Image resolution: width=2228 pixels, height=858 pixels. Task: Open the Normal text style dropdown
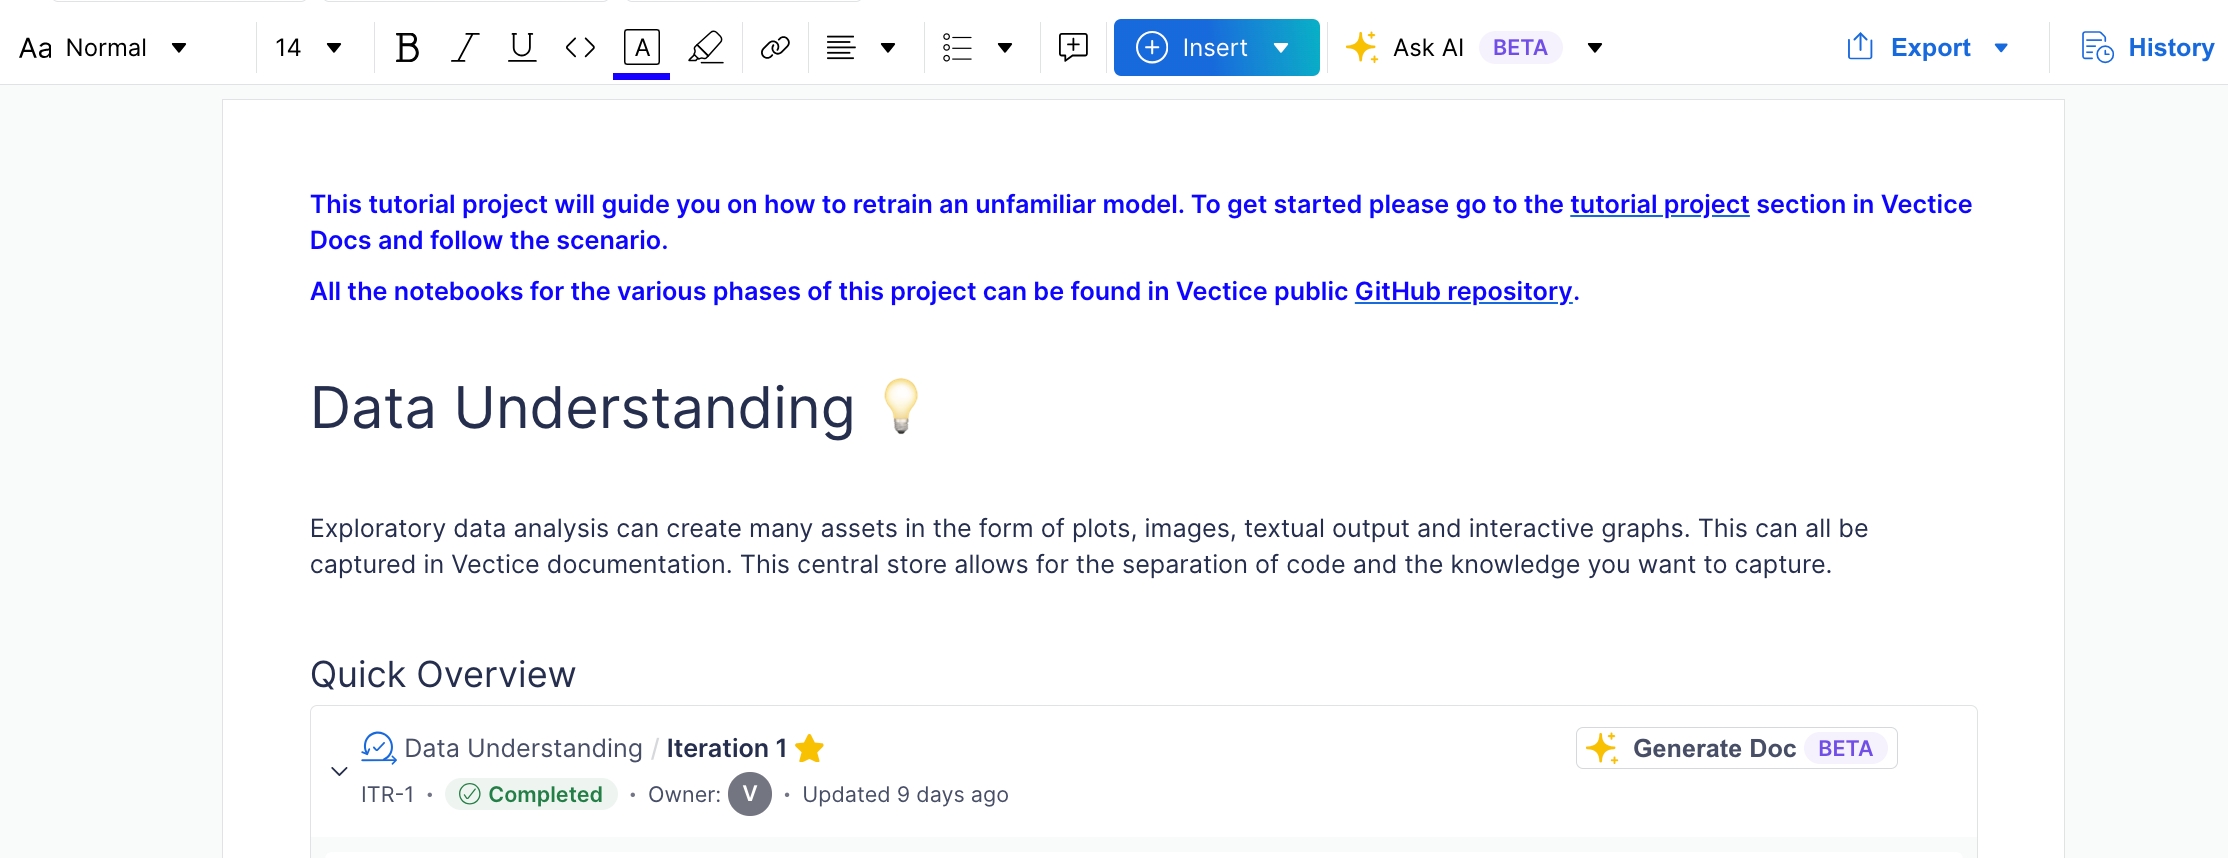coord(103,48)
